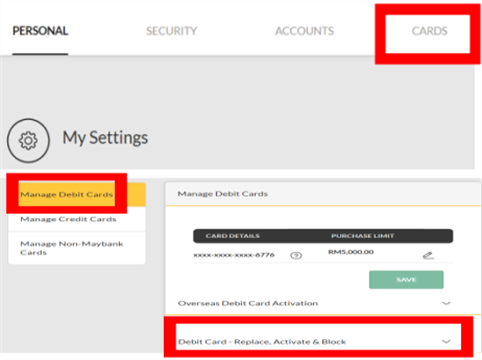Screen dimensions: 482x360
Task: Switch to the ACCOUNTS tab
Action: 304,31
